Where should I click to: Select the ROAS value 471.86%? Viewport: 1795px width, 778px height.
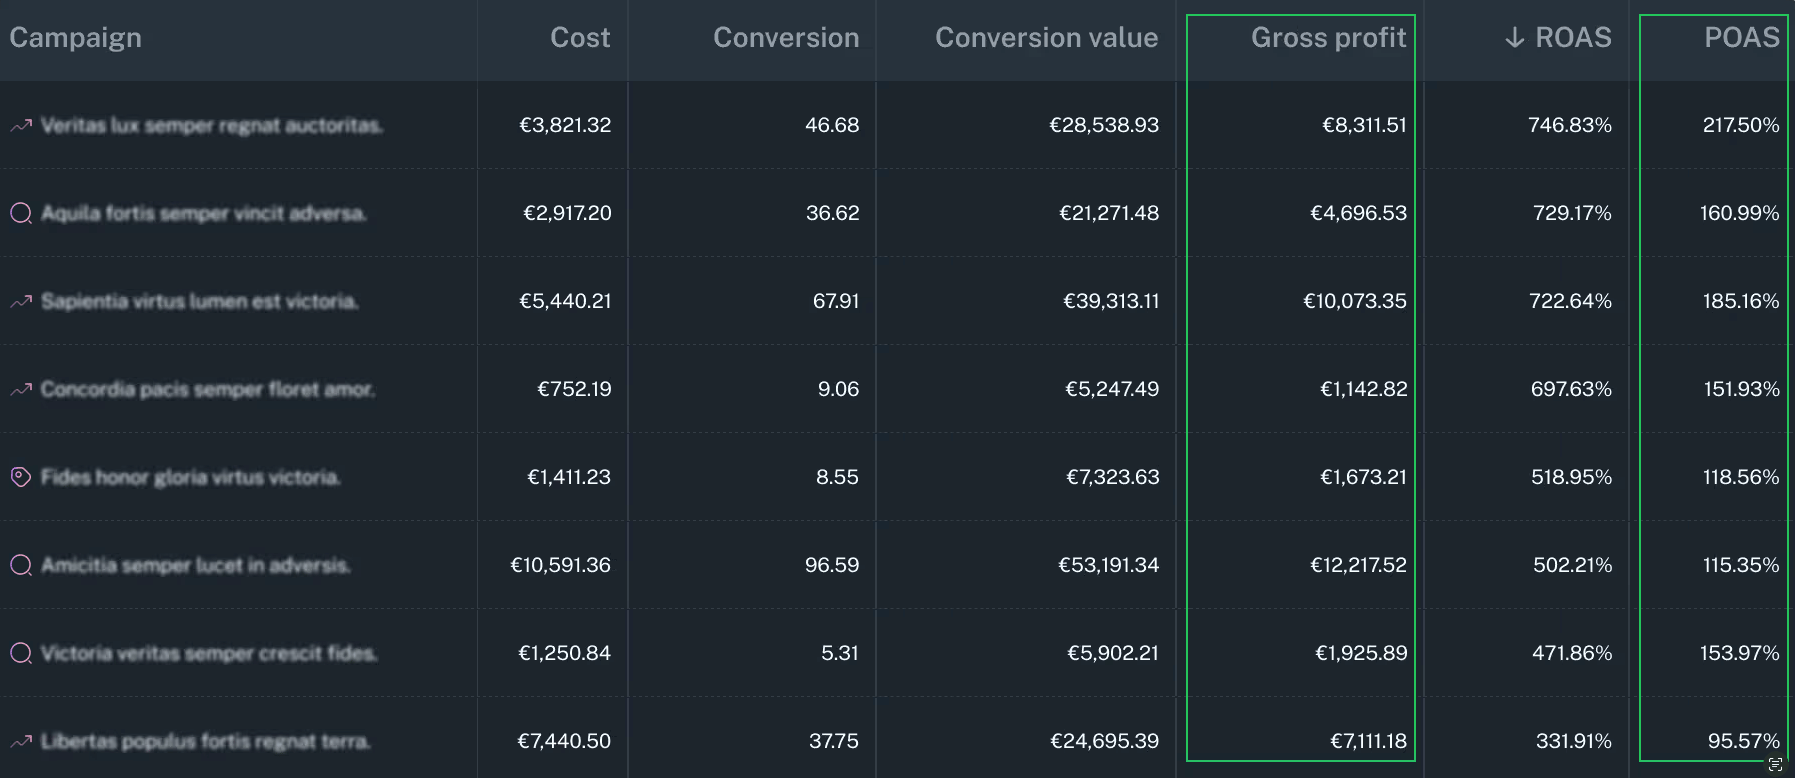[1572, 653]
